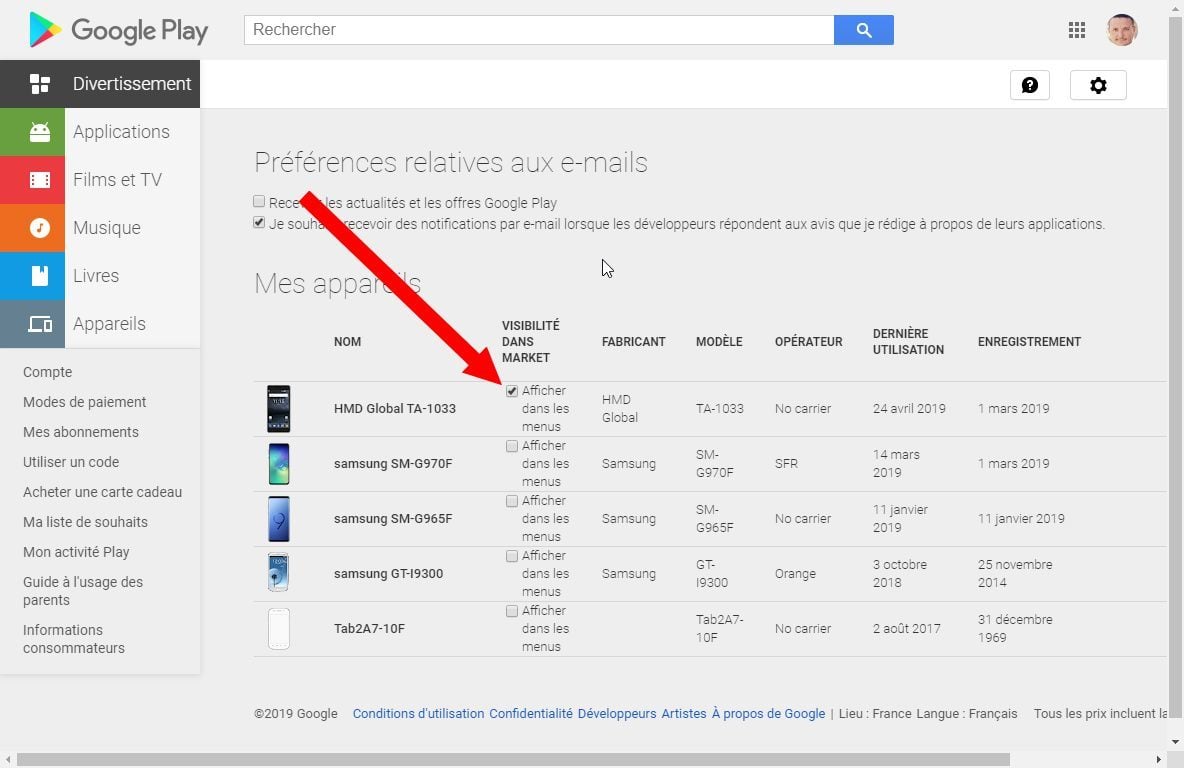This screenshot has width=1184, height=768.
Task: Click the Divertissement grid icon
Action: point(40,84)
